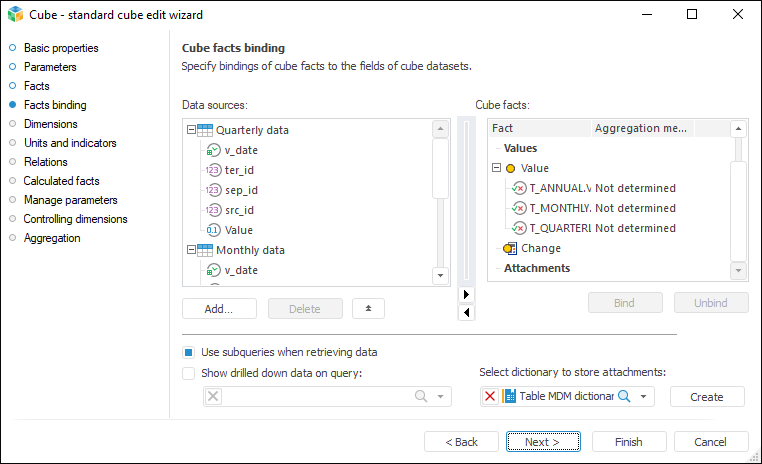Click the search magnifier in the dictionary selector
Image resolution: width=762 pixels, height=464 pixels.
coord(624,397)
